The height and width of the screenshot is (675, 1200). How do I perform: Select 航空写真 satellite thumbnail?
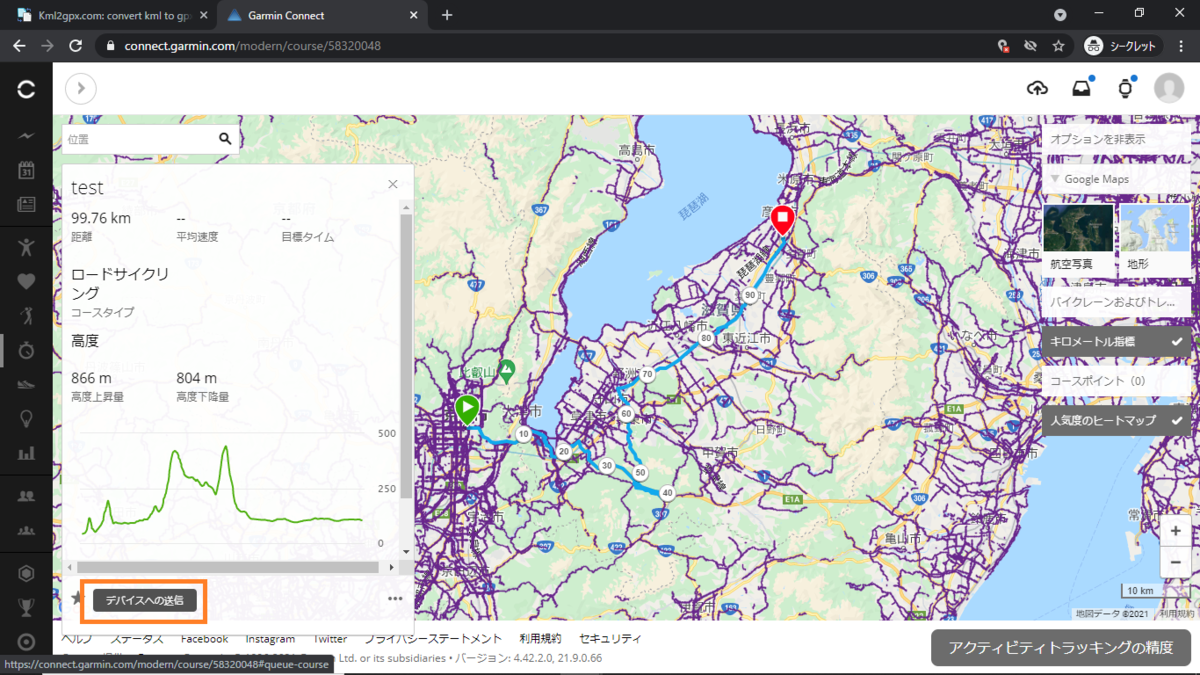pyautogui.click(x=1078, y=241)
